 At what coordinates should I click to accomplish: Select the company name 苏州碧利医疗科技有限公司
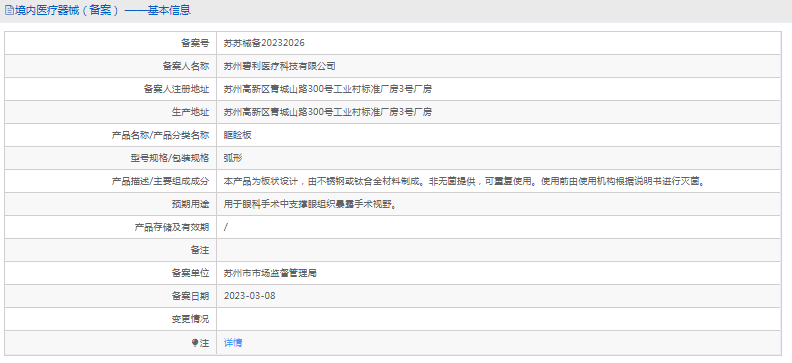279,66
